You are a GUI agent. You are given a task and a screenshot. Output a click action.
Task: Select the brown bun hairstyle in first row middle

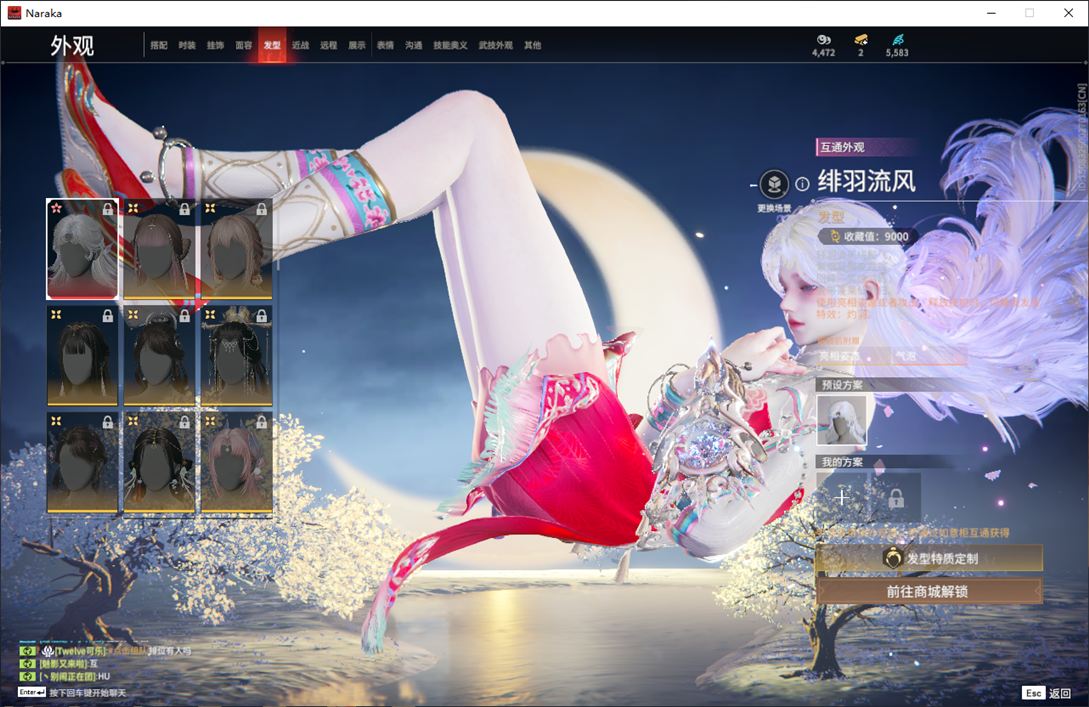coord(159,249)
